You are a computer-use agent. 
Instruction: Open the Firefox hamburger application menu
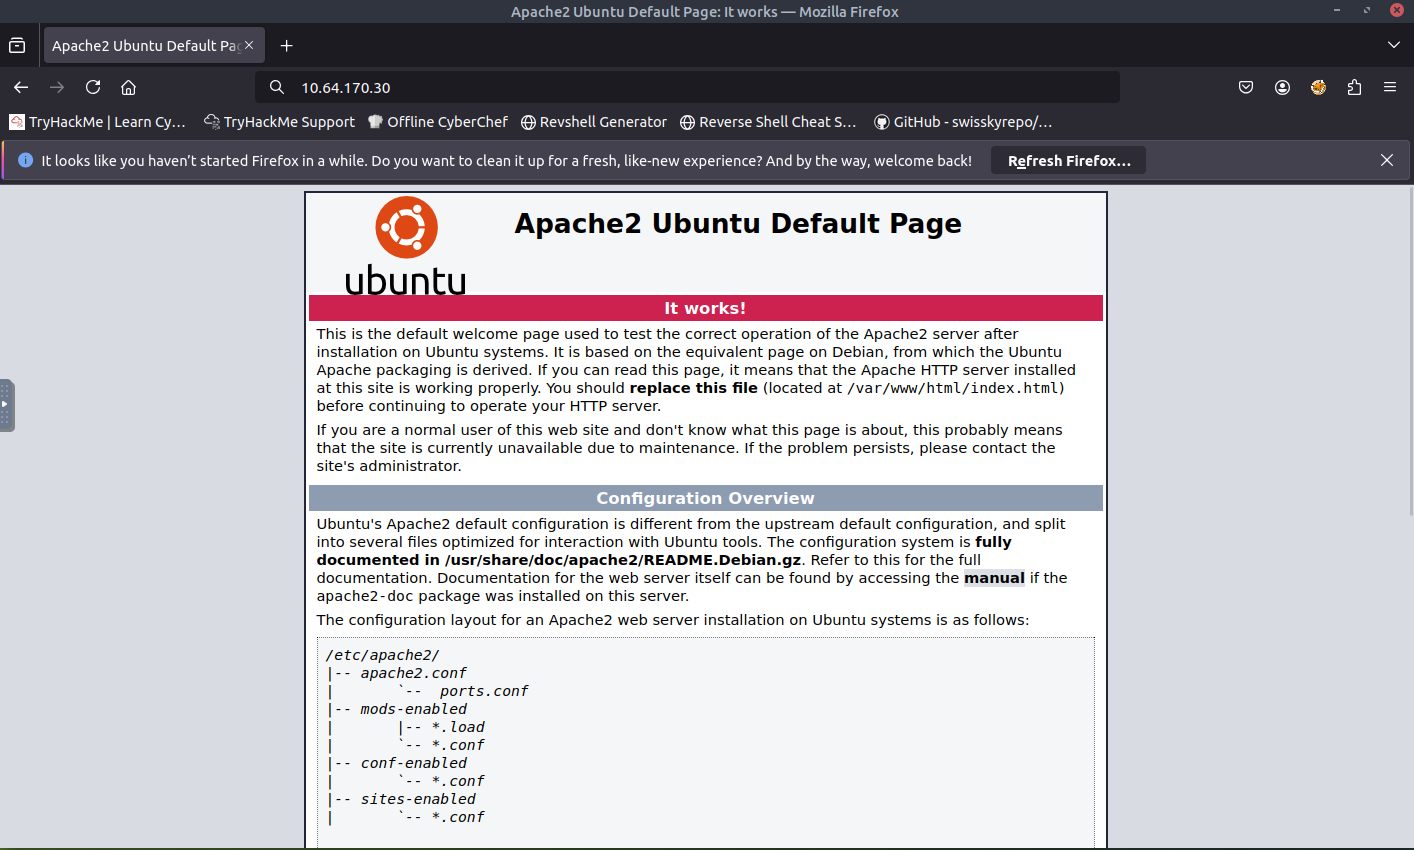click(x=1390, y=87)
